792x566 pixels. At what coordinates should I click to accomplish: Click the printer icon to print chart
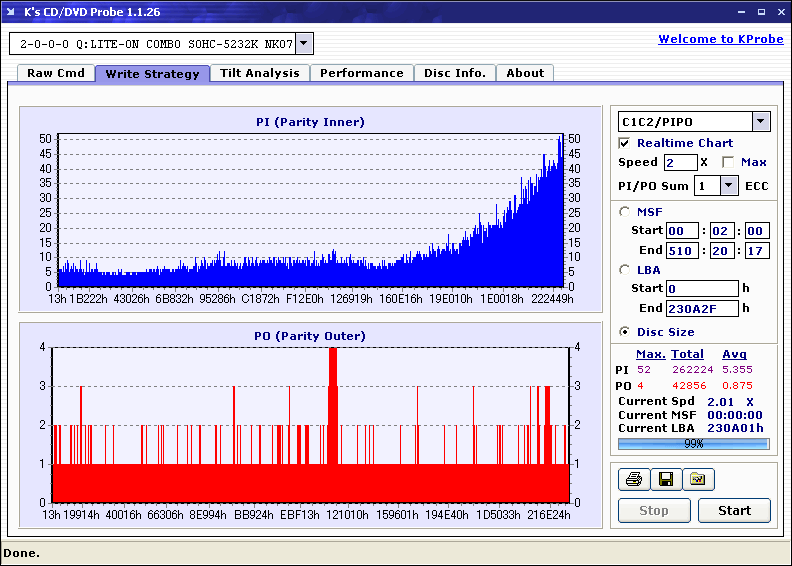coord(633,480)
